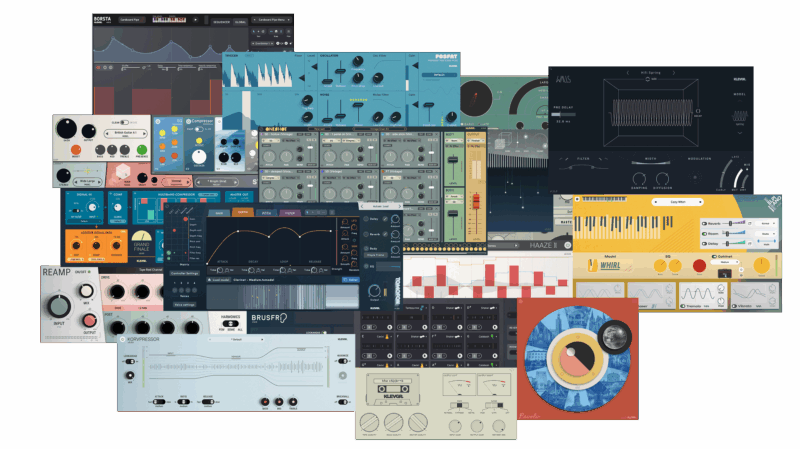
Task: Go to next preset after Hifi Spring
Action: point(673,73)
